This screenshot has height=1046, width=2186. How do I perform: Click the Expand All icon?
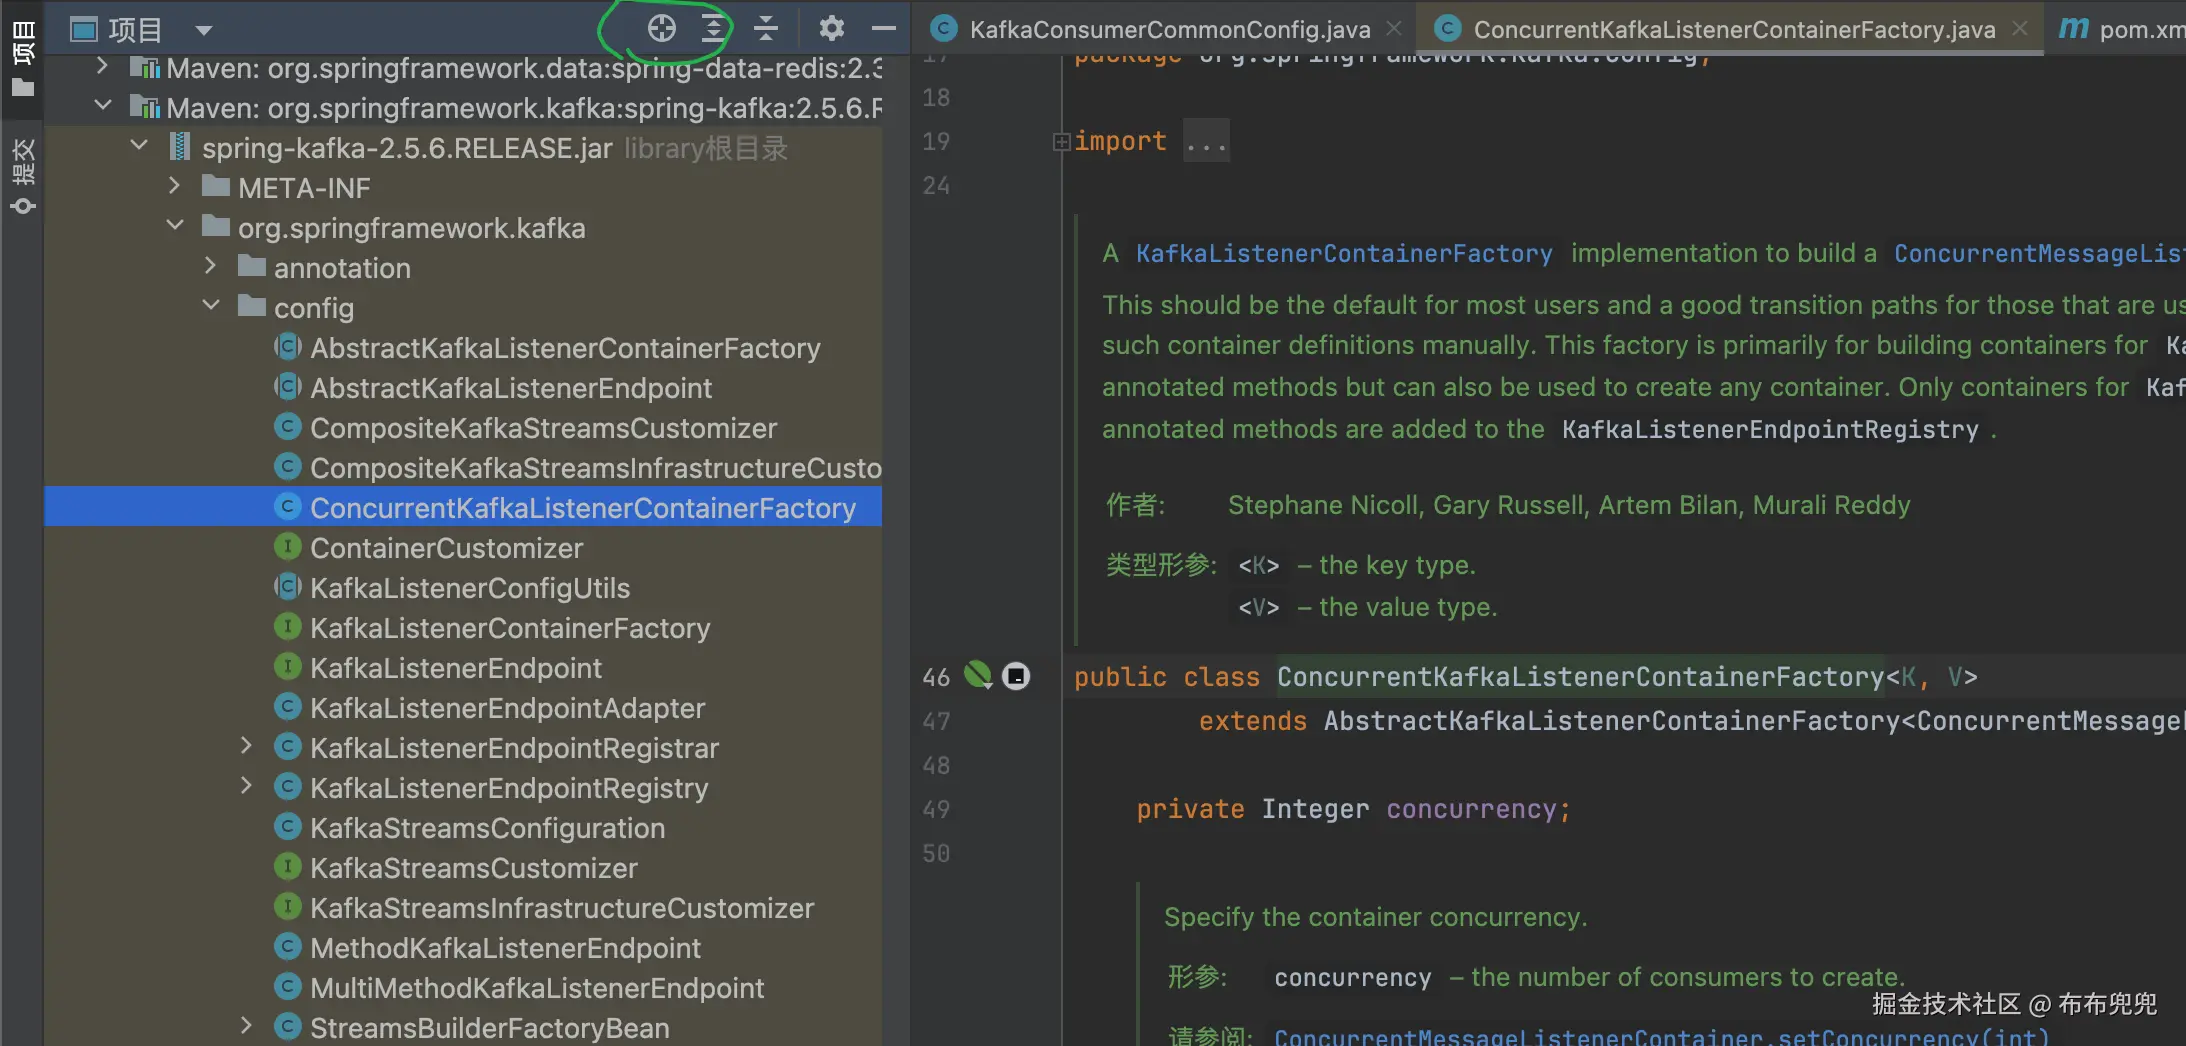tap(713, 29)
